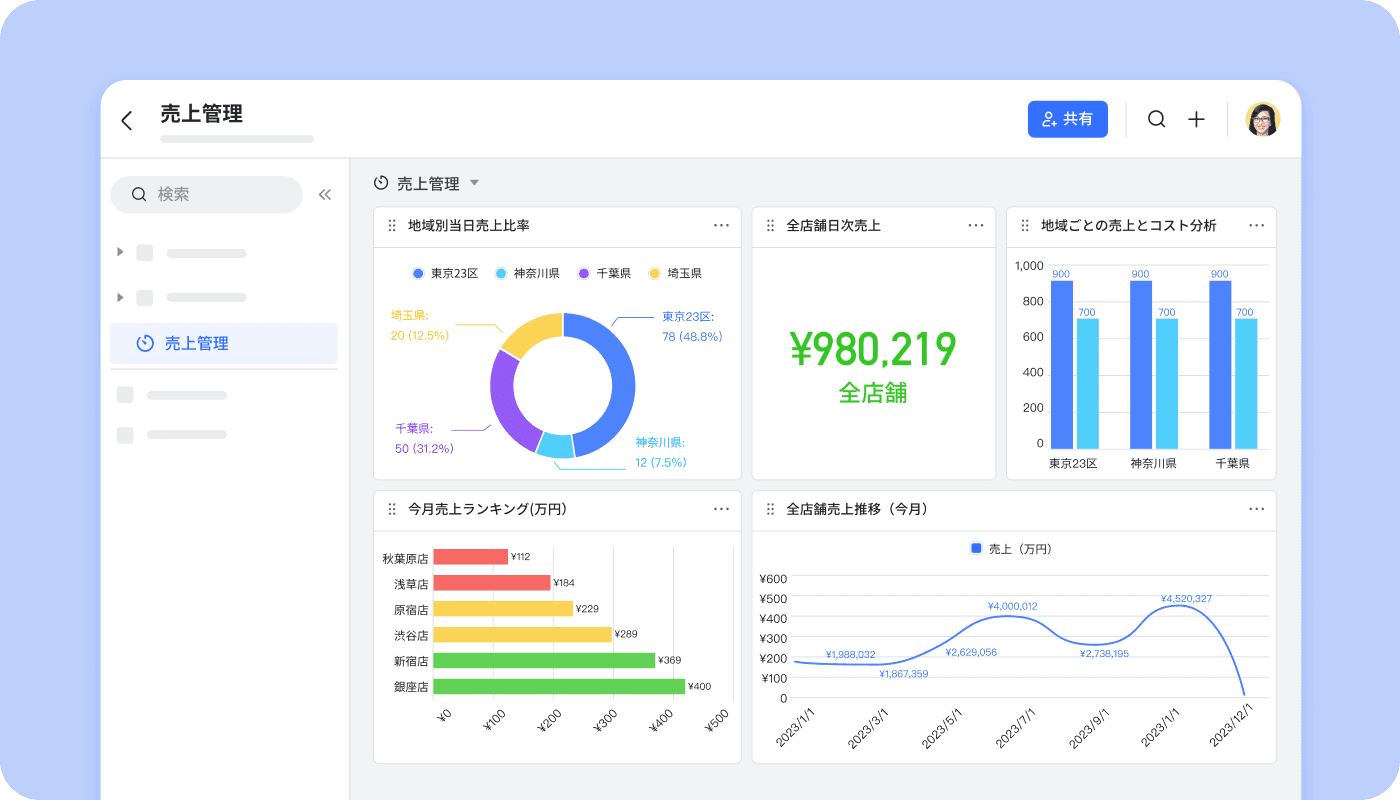This screenshot has width=1400, height=800.
Task: Open more options of 今月売上ランキング card
Action: 721,508
